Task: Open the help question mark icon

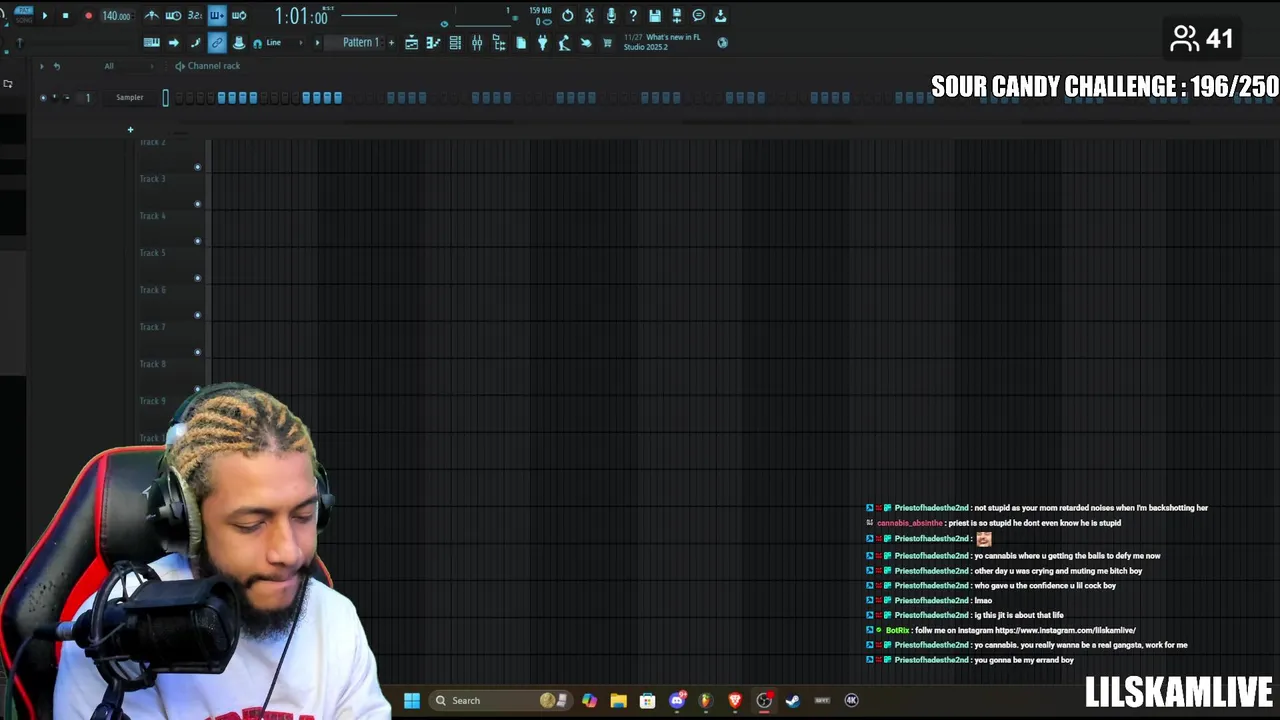Action: coord(633,16)
